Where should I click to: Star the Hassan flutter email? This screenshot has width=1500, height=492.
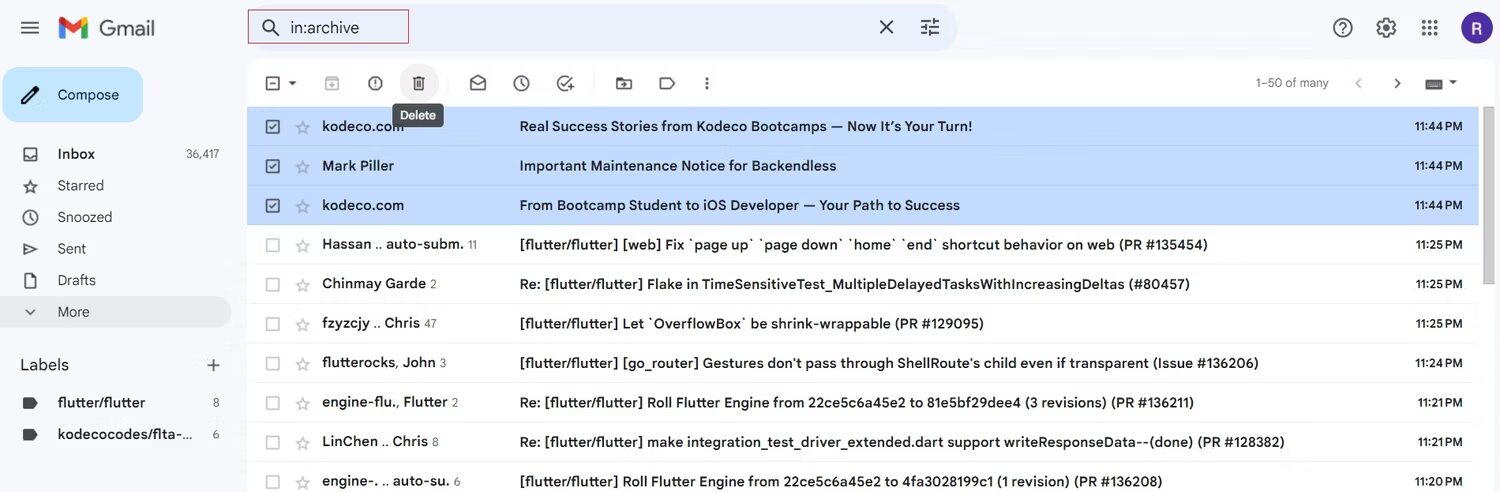(x=302, y=245)
